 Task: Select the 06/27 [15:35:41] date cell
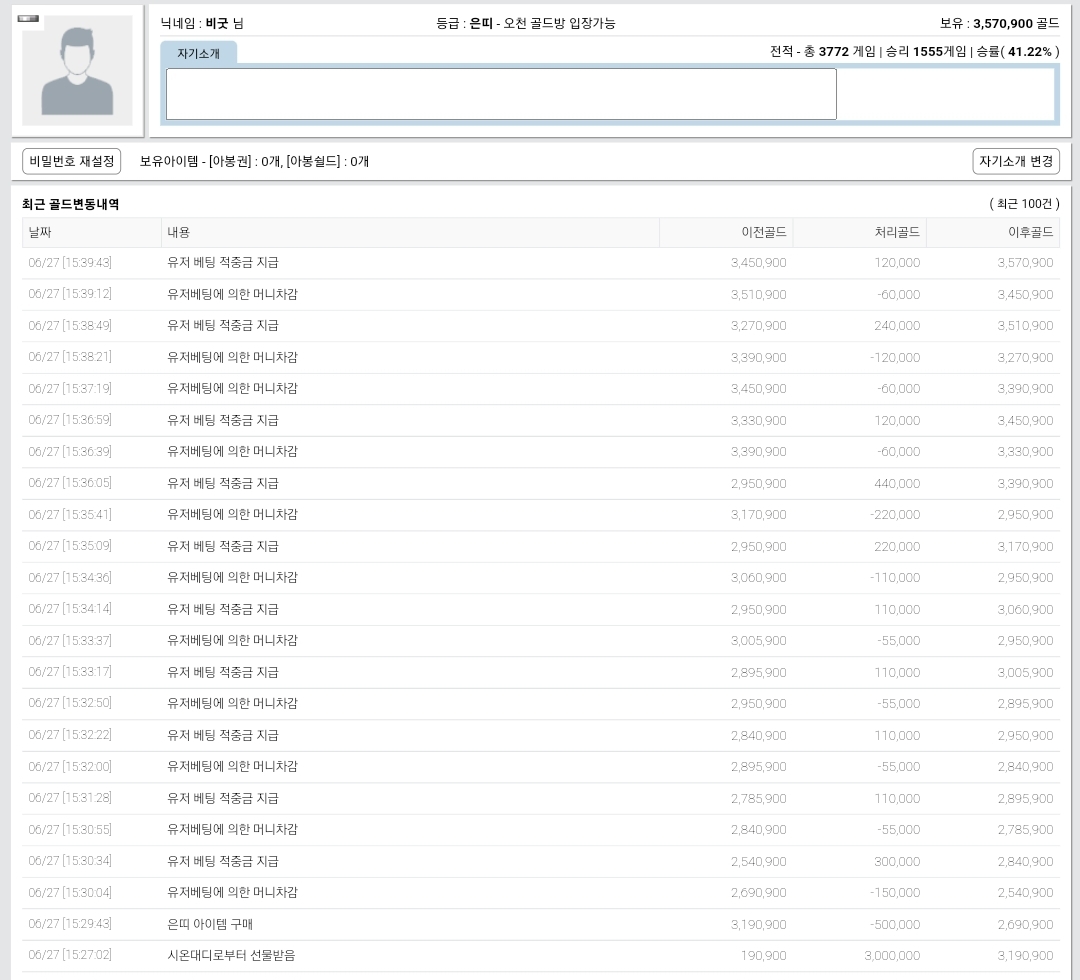(x=70, y=514)
